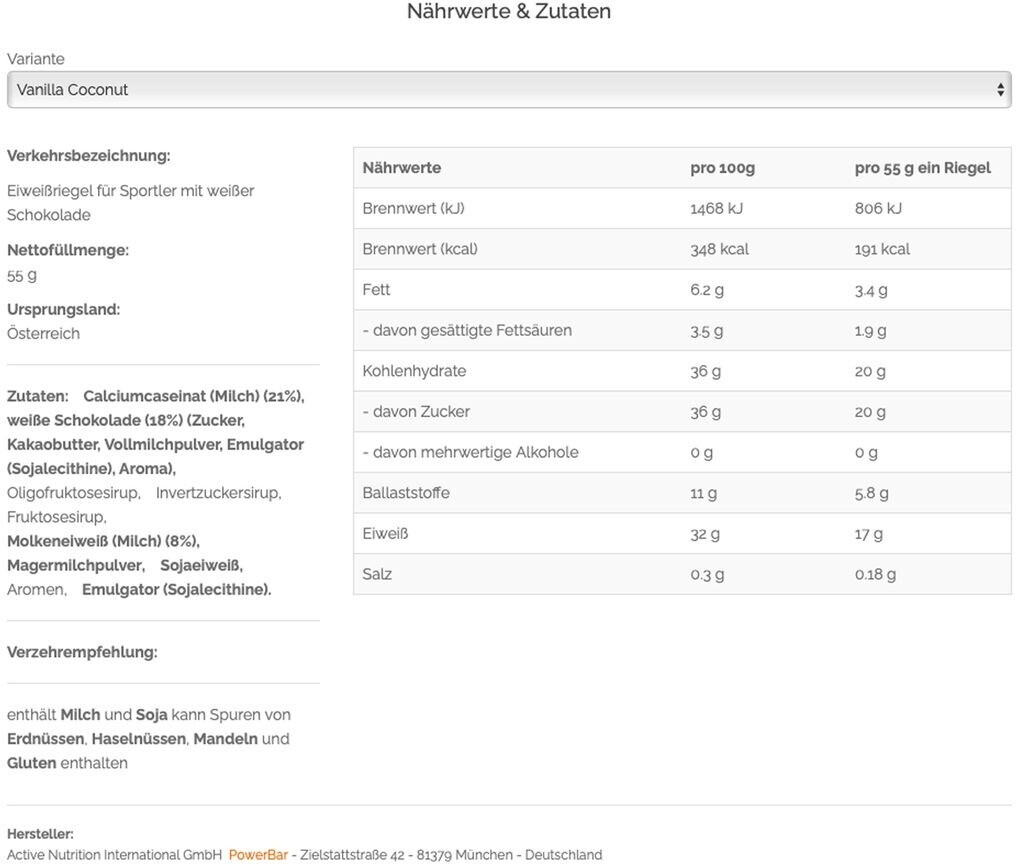Select the Kohlenhydrate row label

tap(414, 371)
